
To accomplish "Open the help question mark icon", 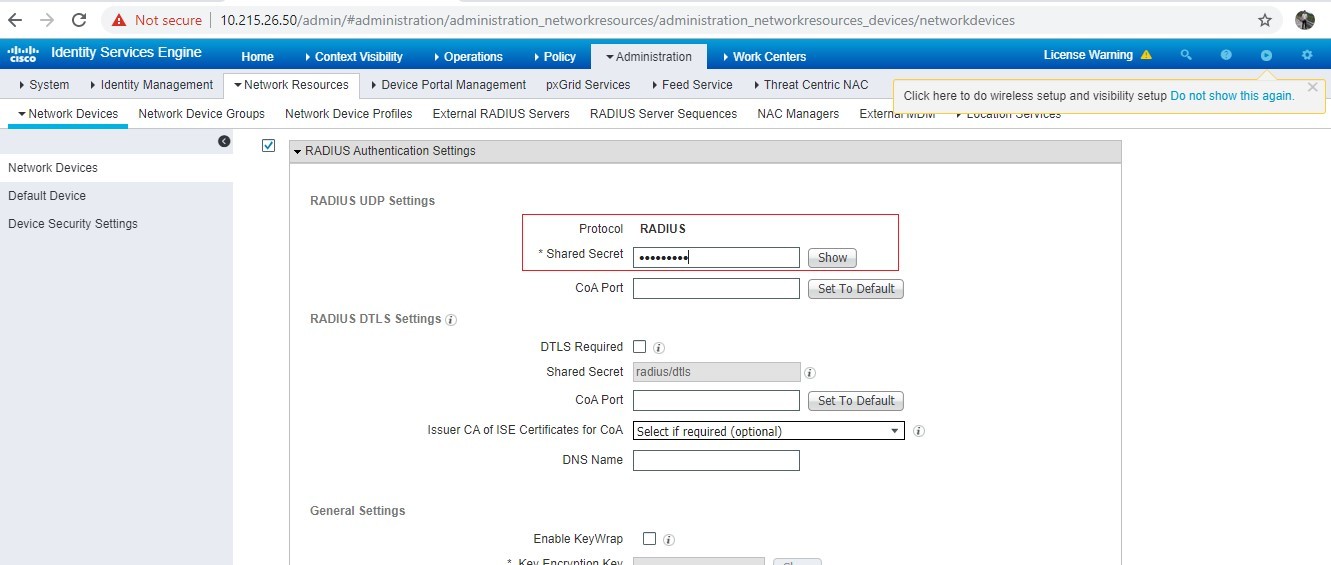I will pos(1226,55).
